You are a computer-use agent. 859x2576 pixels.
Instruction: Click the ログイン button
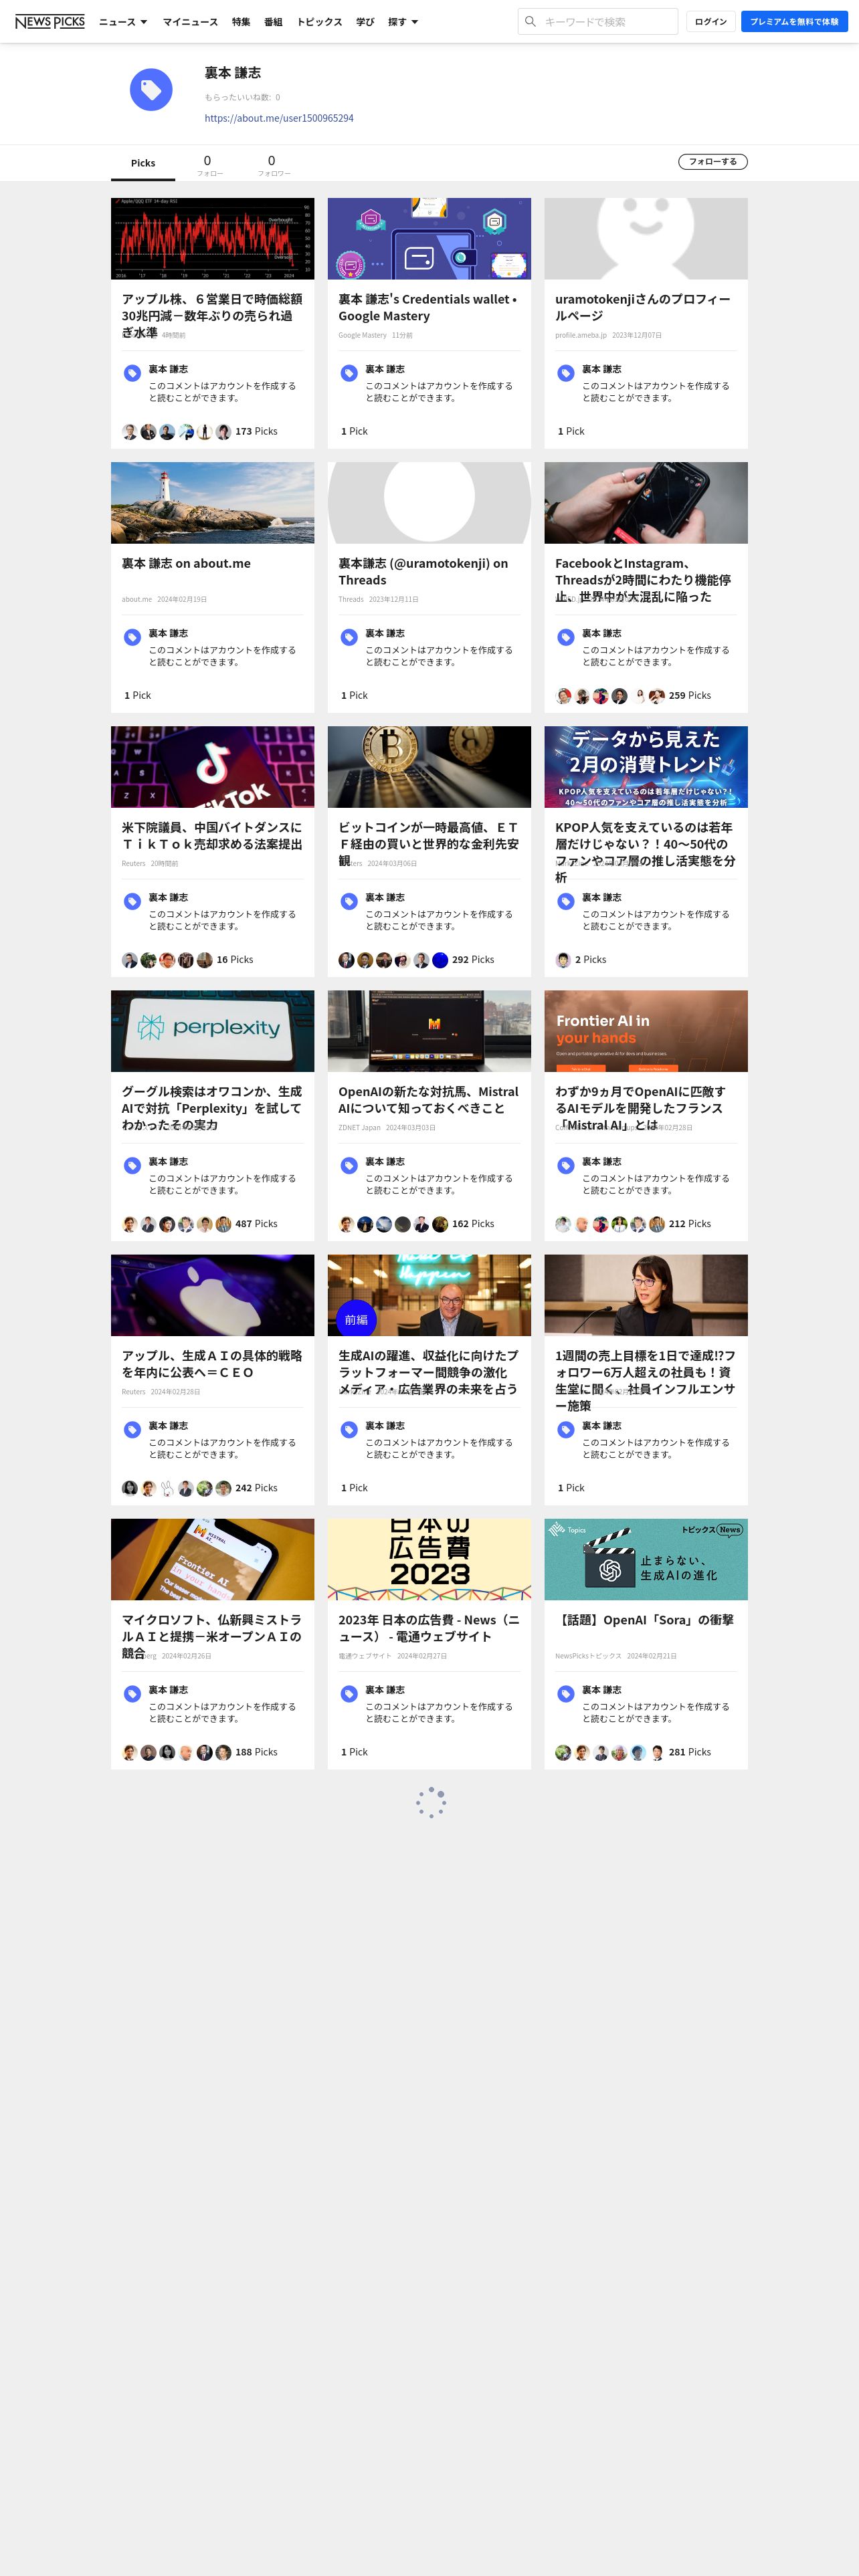point(711,21)
